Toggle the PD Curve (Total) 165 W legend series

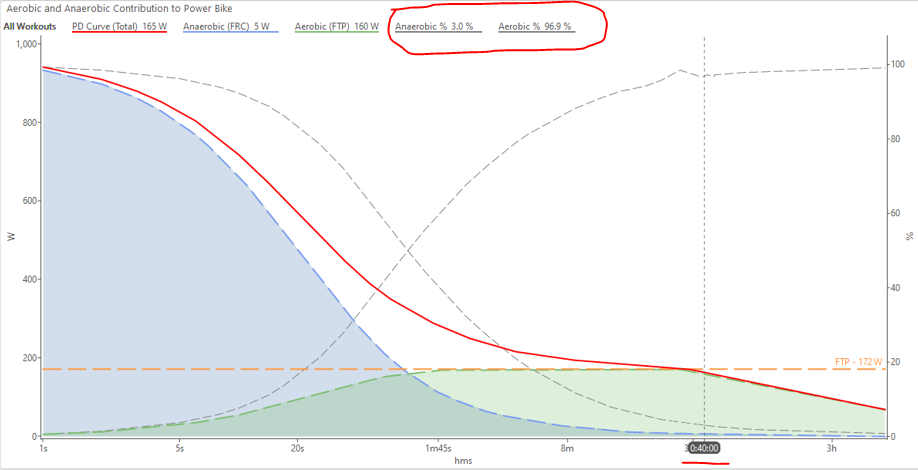coord(119,27)
